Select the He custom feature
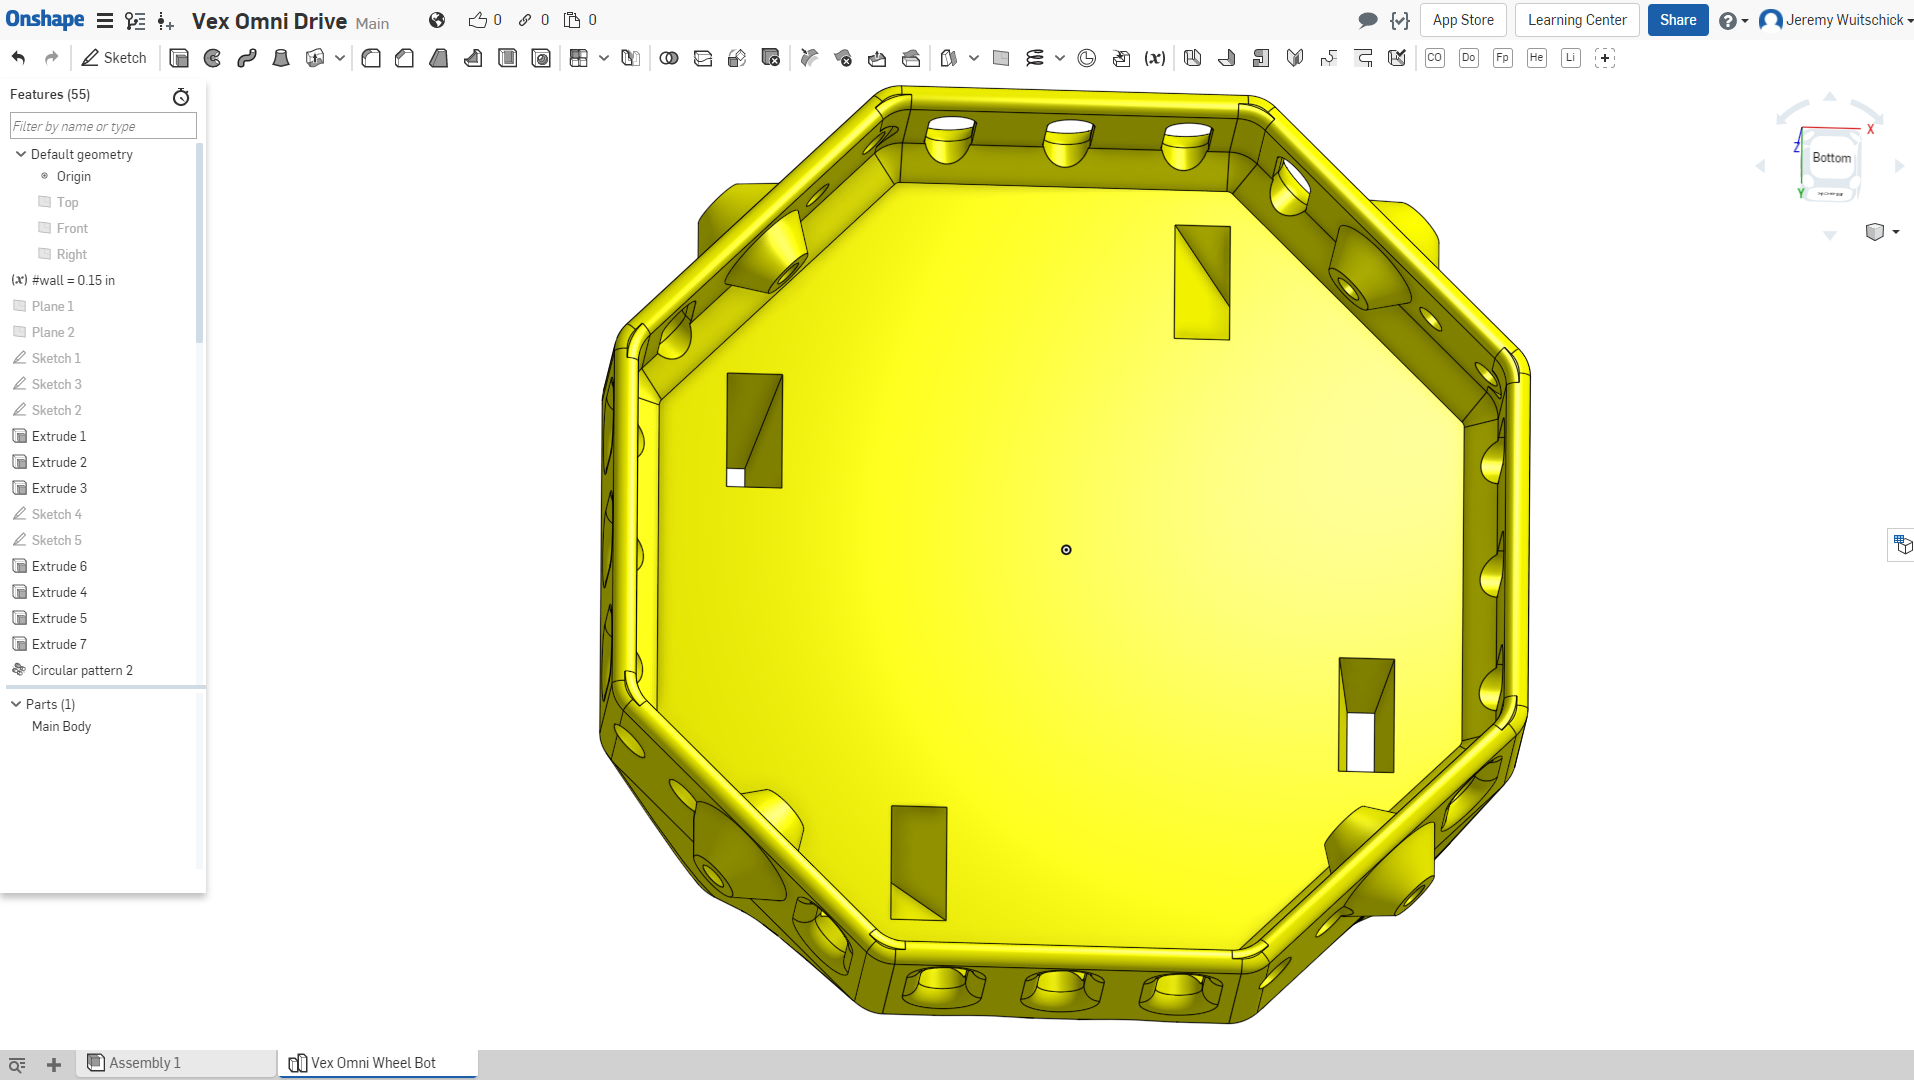 pyautogui.click(x=1537, y=58)
